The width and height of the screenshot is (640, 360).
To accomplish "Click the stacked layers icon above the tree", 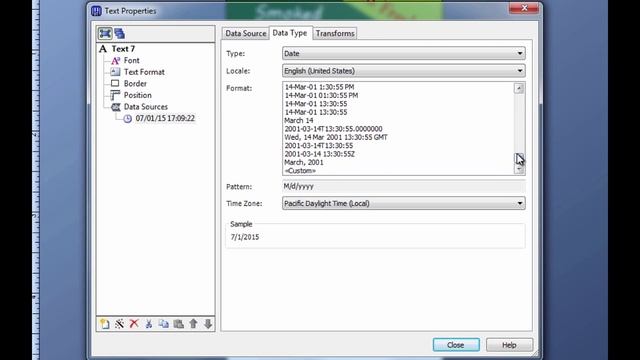I will coord(120,33).
